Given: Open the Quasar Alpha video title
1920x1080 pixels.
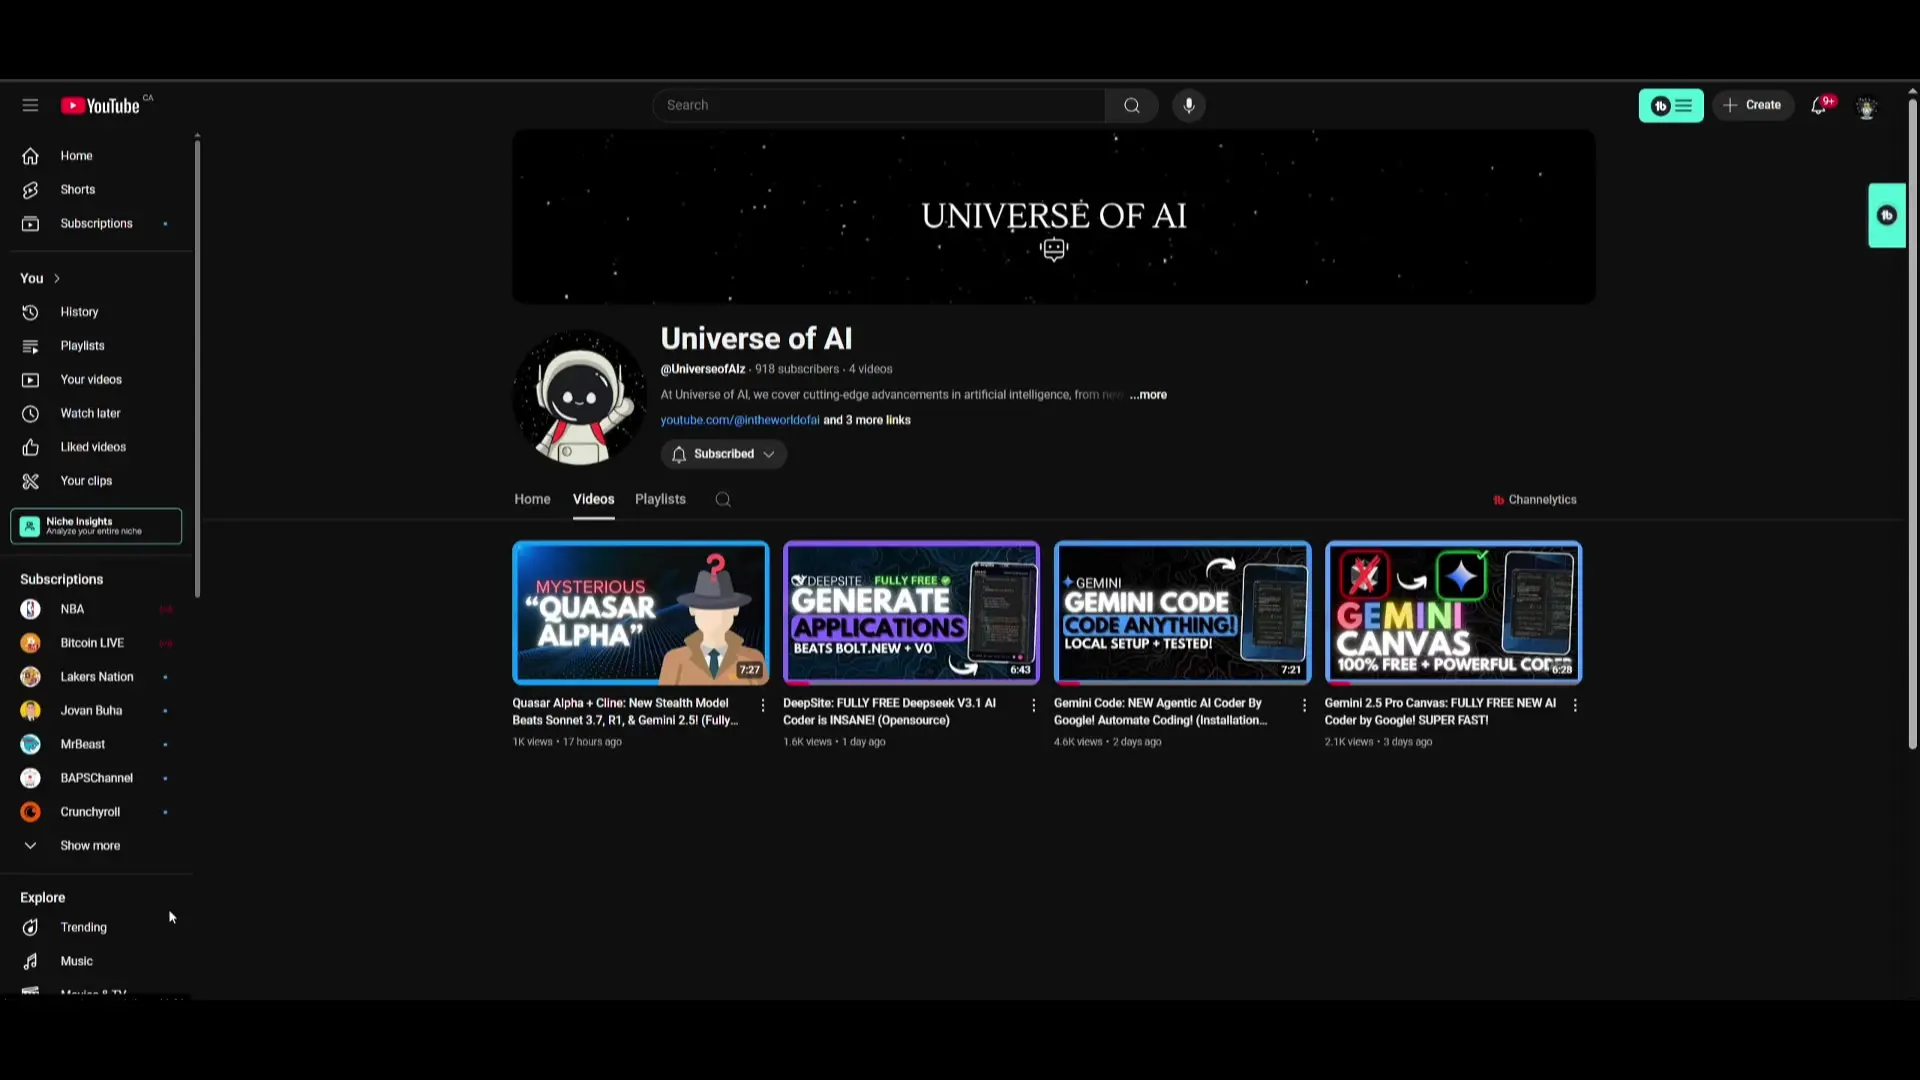Looking at the screenshot, I should pos(627,712).
